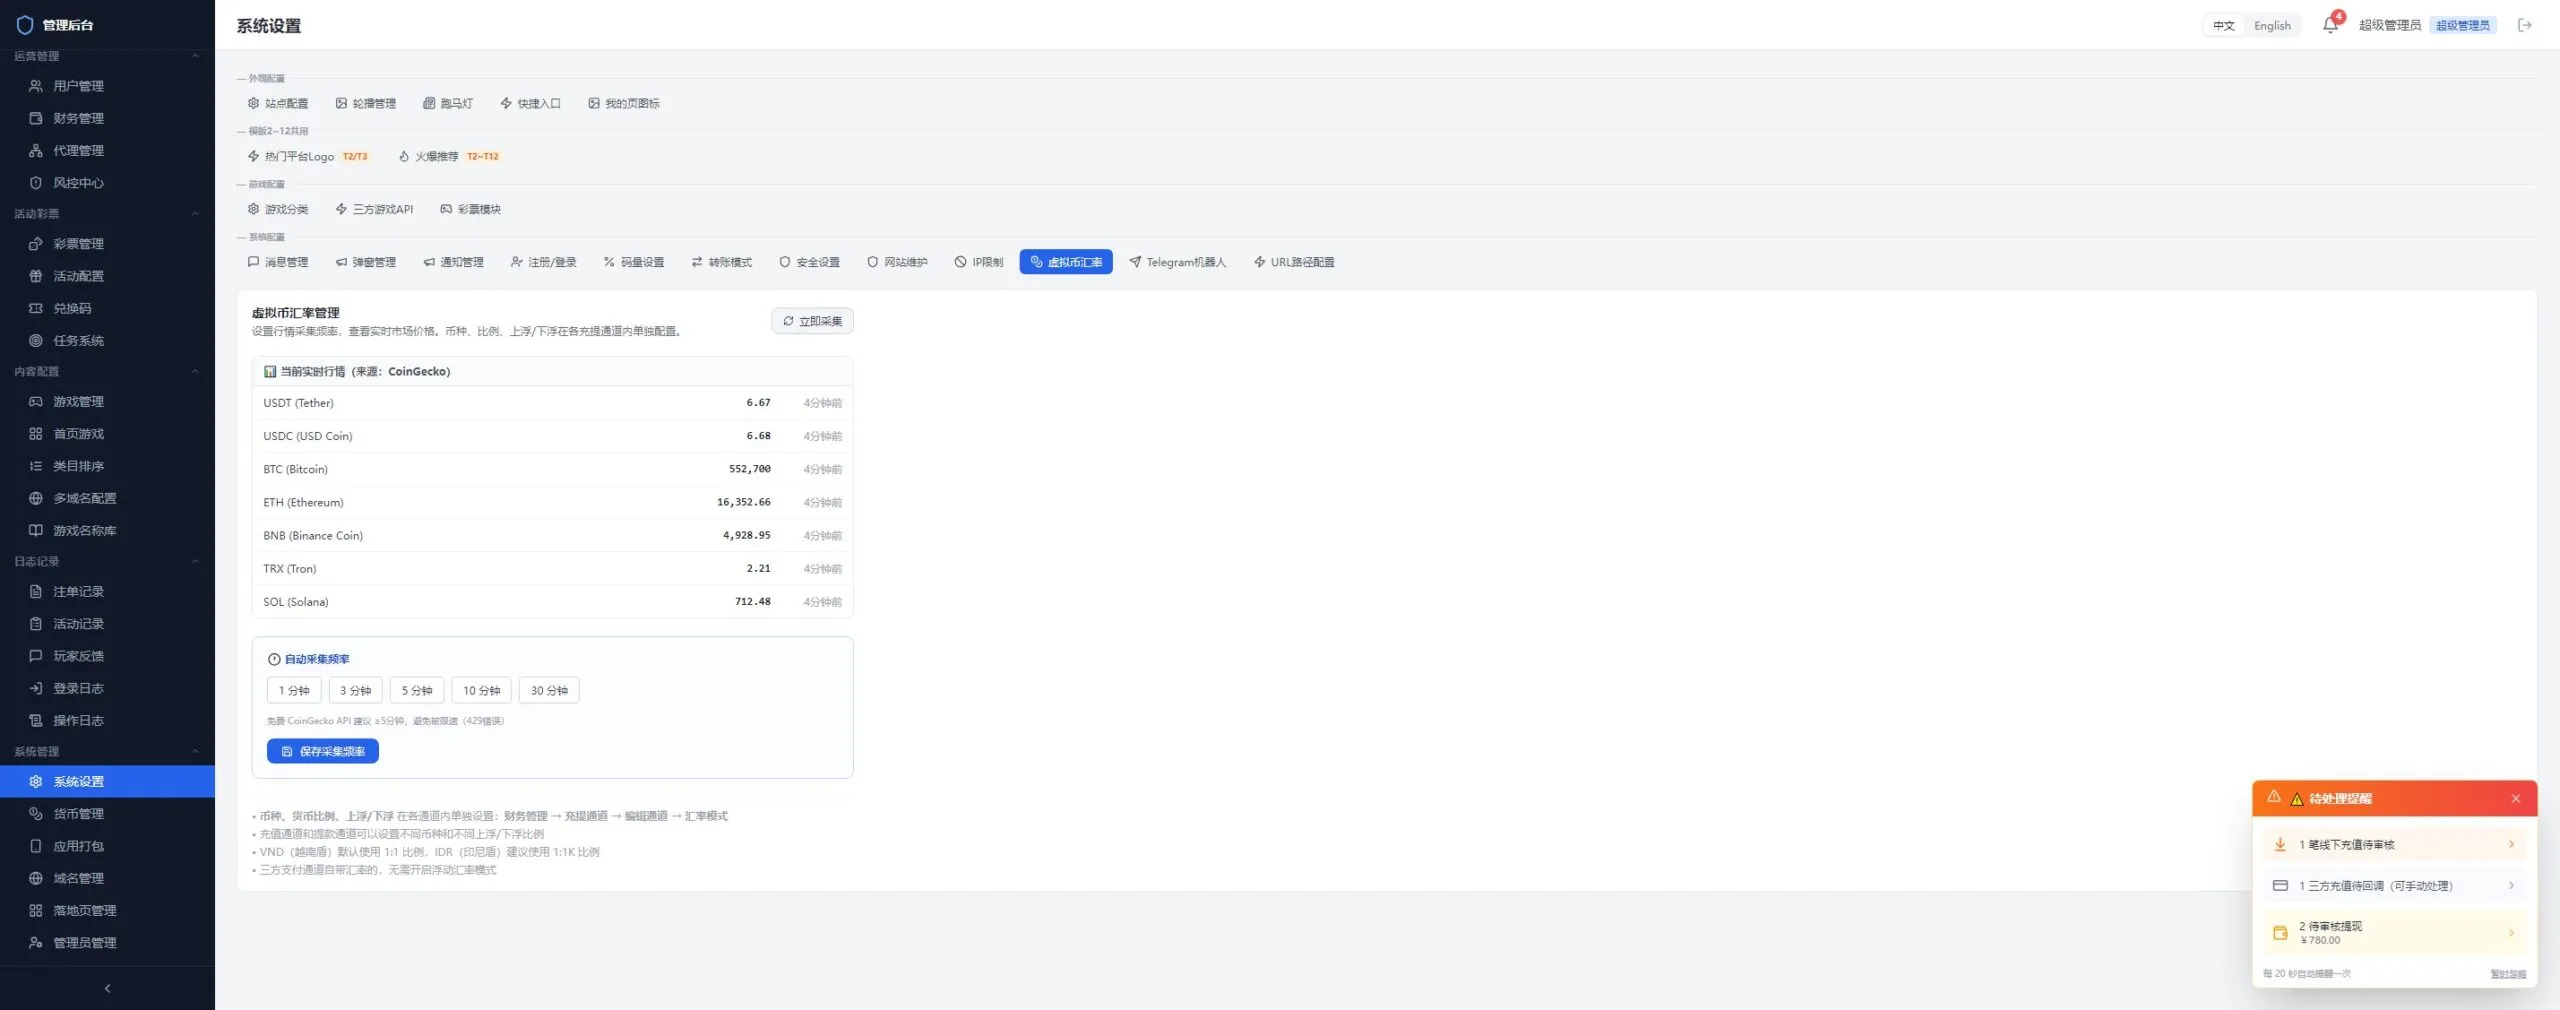Open the 三方游戏API tab
This screenshot has height=1010, width=2560.
pos(374,209)
